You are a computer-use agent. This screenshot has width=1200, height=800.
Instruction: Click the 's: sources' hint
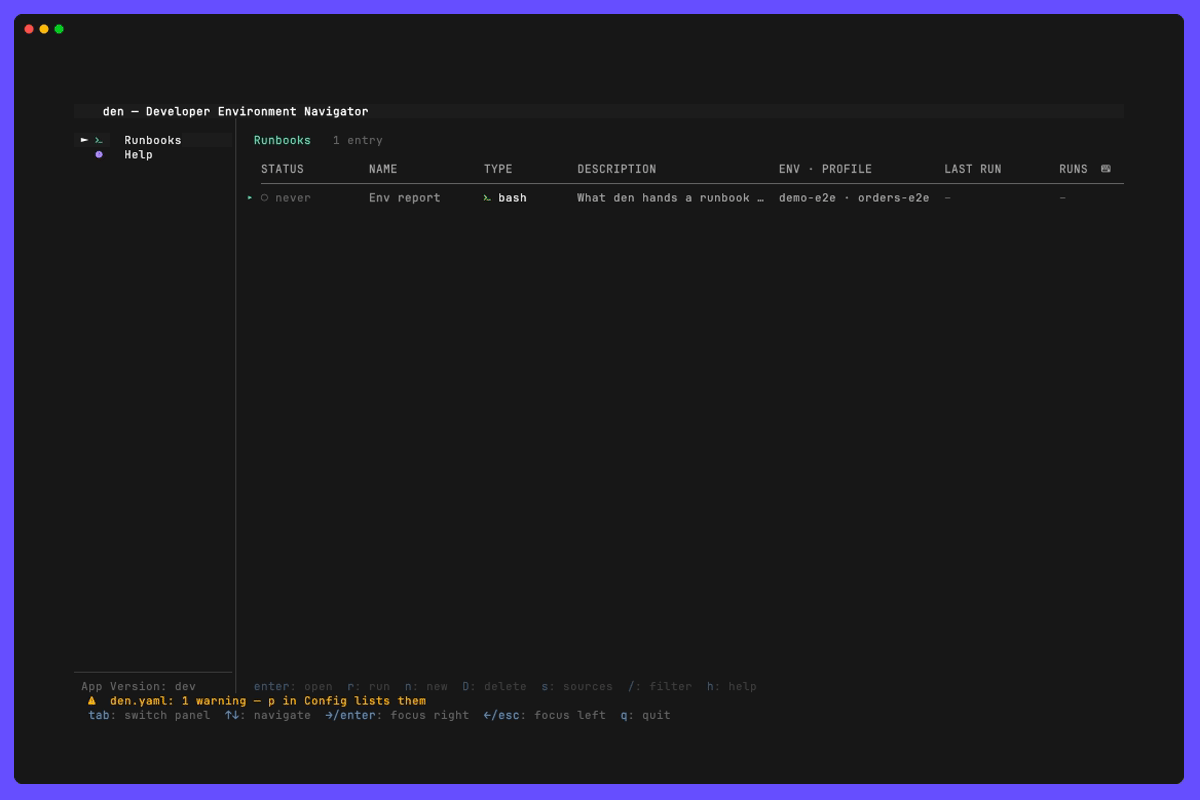pyautogui.click(x=577, y=687)
